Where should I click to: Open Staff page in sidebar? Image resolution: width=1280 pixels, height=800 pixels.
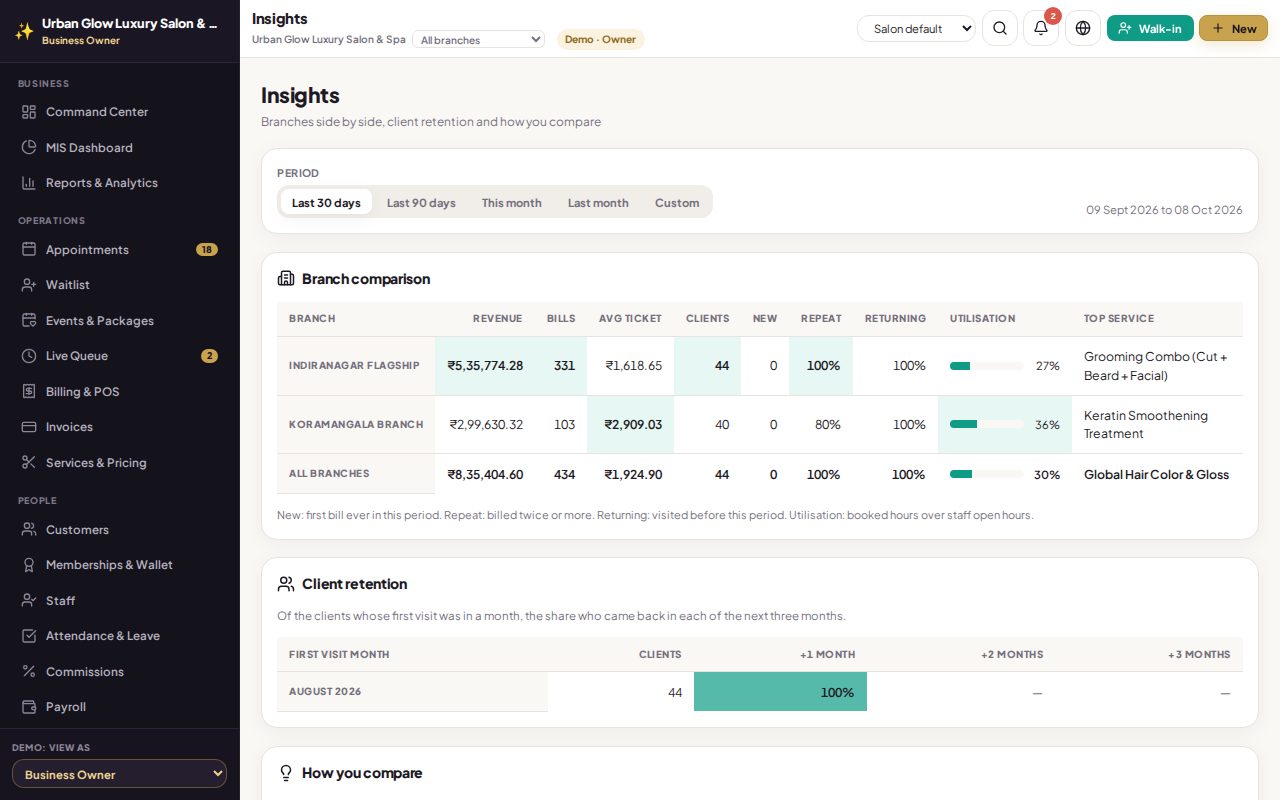(x=120, y=600)
